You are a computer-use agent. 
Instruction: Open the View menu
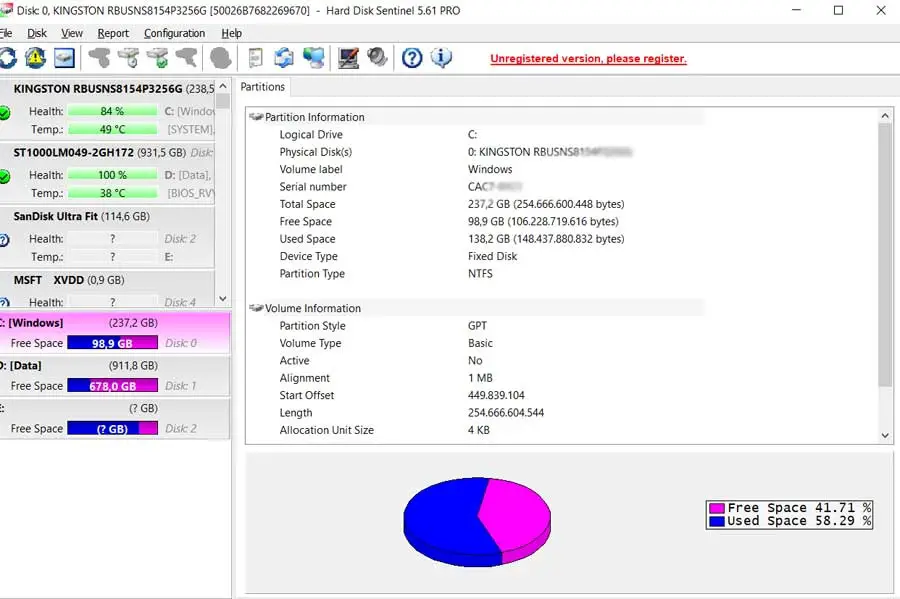coord(72,33)
